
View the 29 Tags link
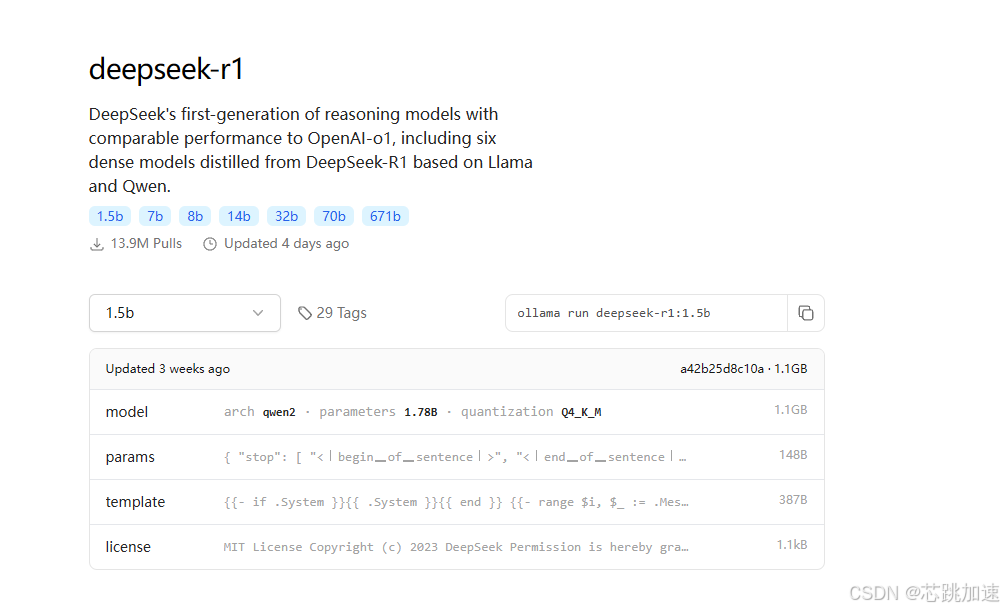click(x=332, y=313)
